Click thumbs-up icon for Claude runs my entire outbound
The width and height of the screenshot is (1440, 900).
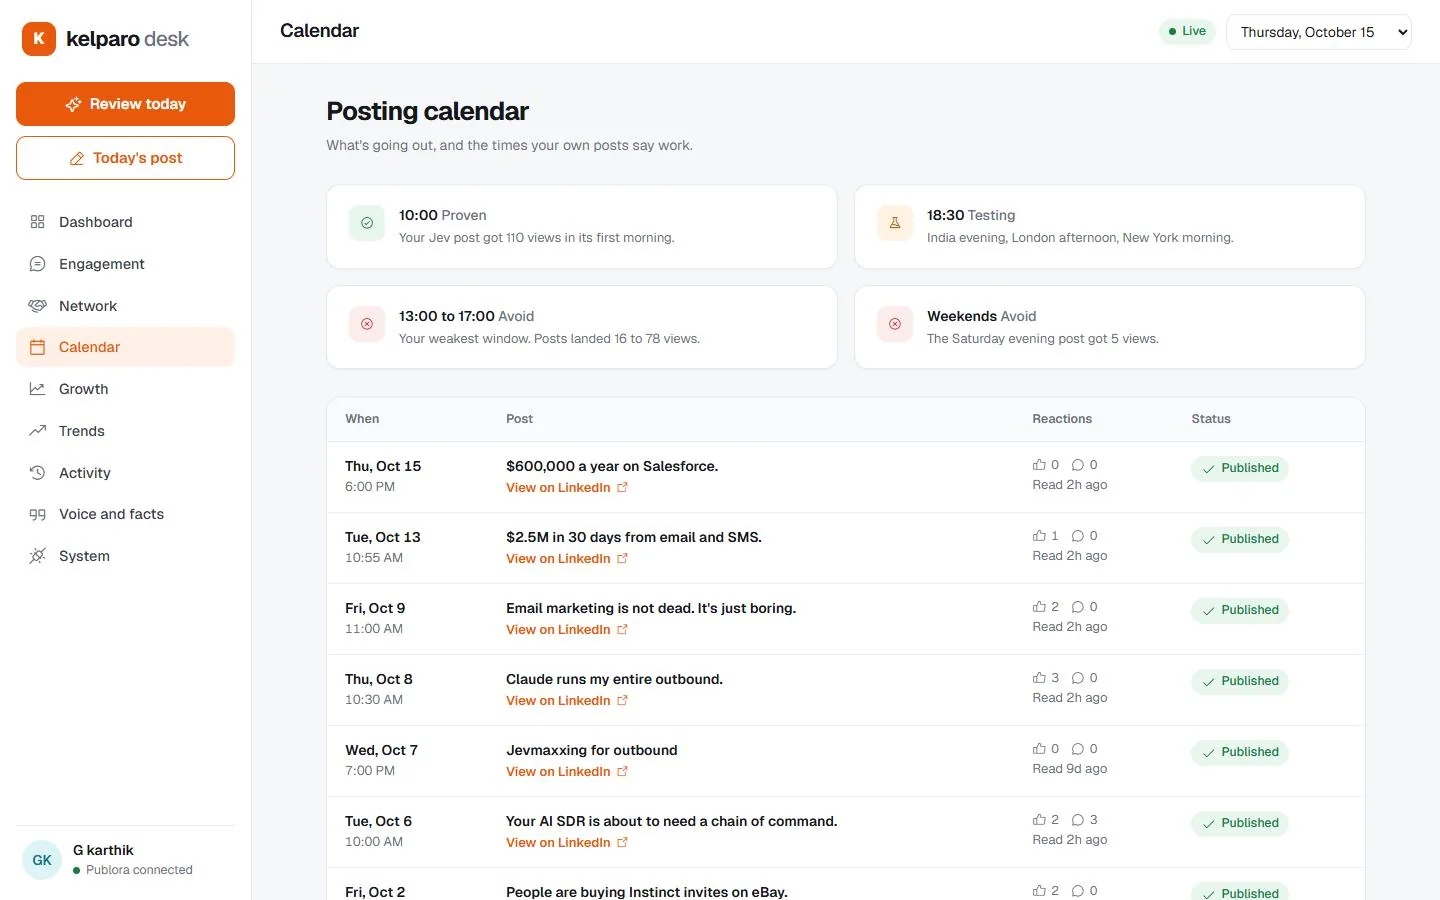[x=1039, y=678]
